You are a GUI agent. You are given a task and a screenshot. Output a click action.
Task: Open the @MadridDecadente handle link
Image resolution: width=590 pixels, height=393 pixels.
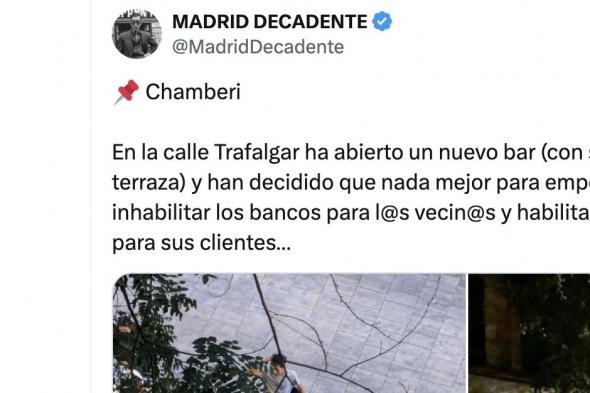coord(258,47)
